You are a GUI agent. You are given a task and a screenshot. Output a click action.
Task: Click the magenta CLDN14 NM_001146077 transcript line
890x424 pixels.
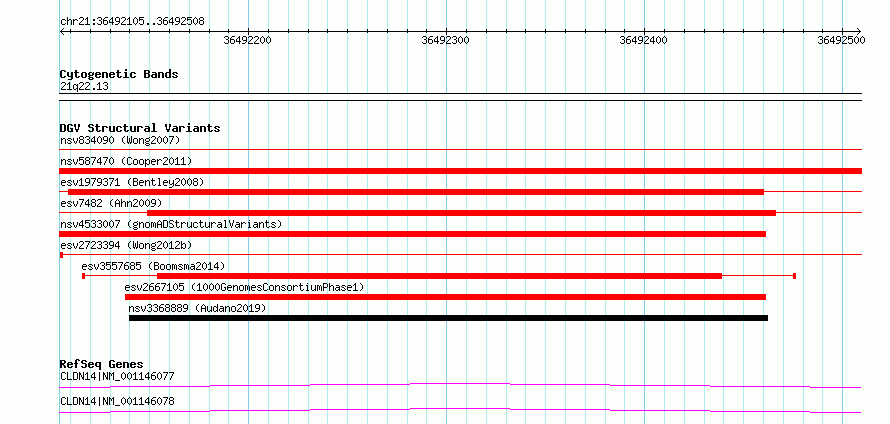[461, 385]
